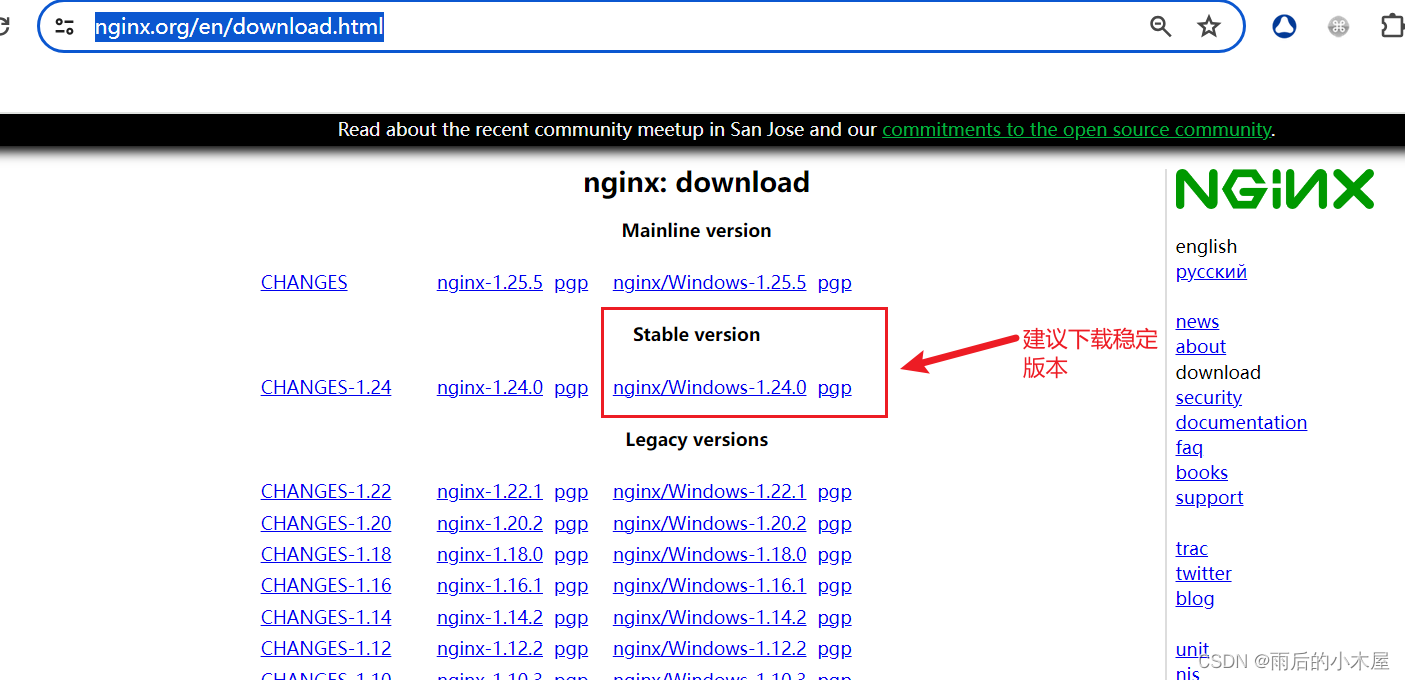Open the mainline CHANGES link
This screenshot has height=680, width=1405.
click(304, 283)
